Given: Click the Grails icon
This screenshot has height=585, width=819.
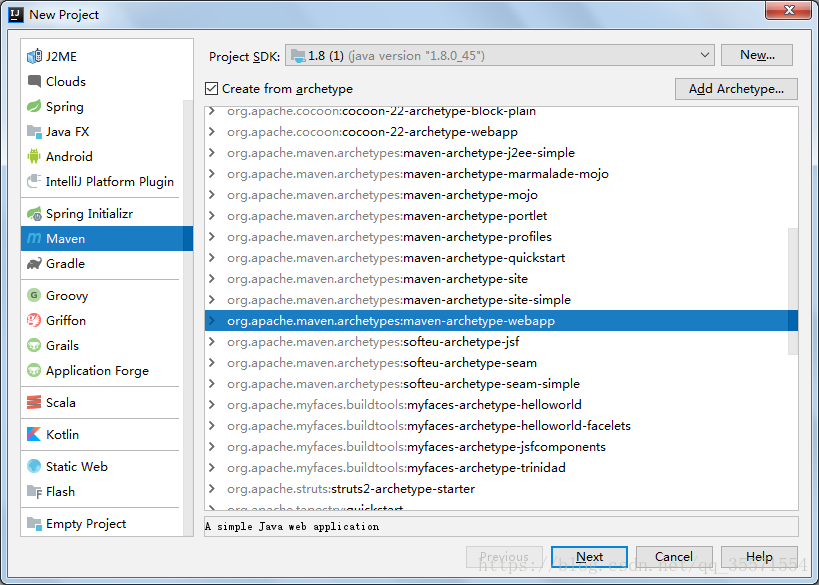Looking at the screenshot, I should [34, 345].
